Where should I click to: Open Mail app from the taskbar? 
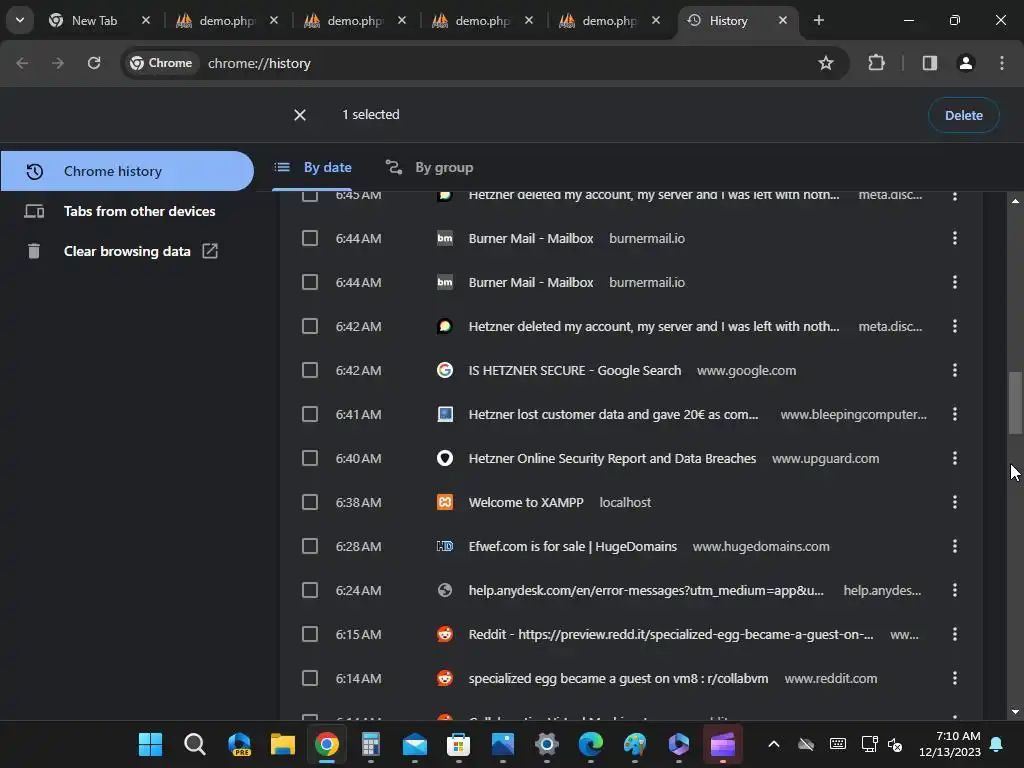(x=415, y=744)
